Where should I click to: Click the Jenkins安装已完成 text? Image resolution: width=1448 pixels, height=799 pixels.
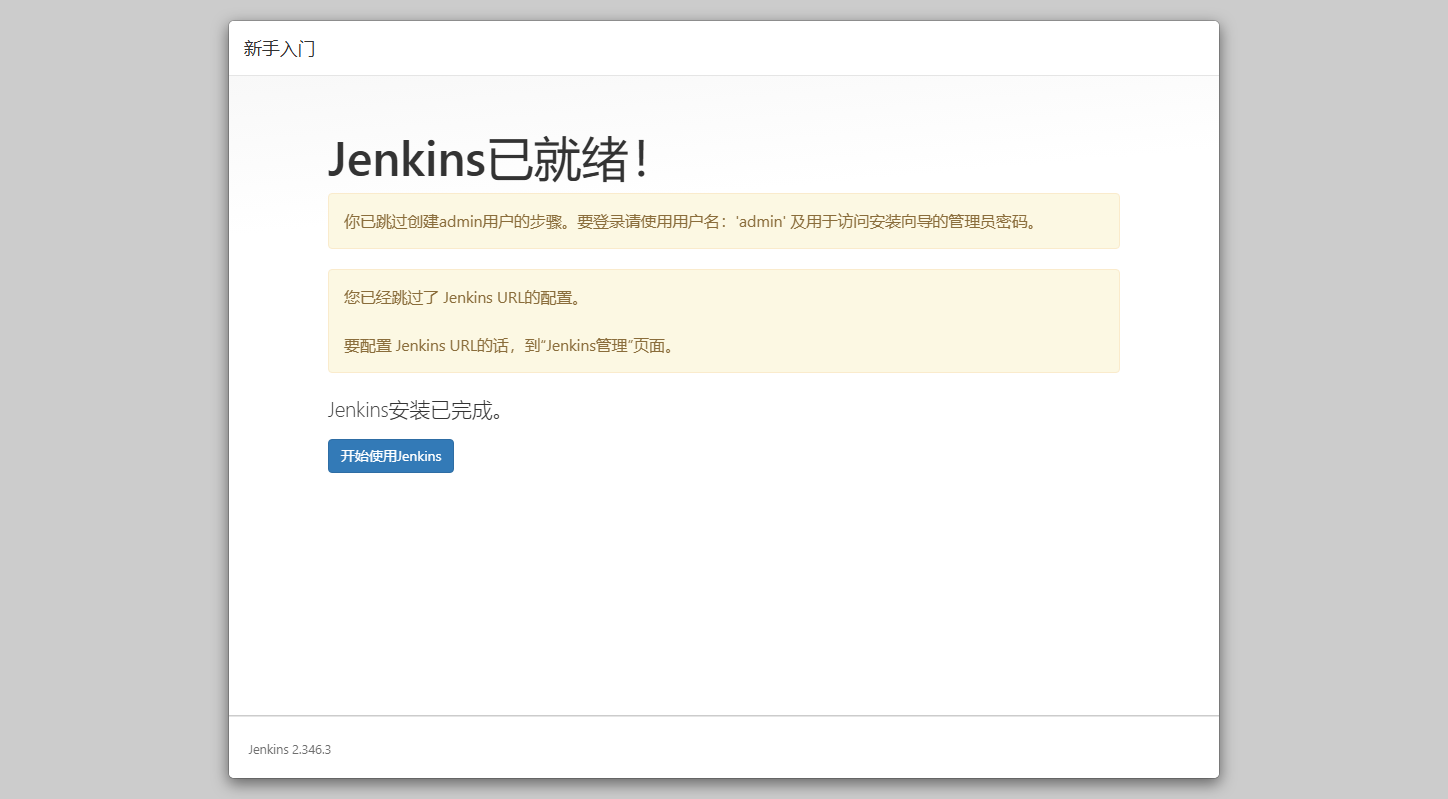pos(415,410)
